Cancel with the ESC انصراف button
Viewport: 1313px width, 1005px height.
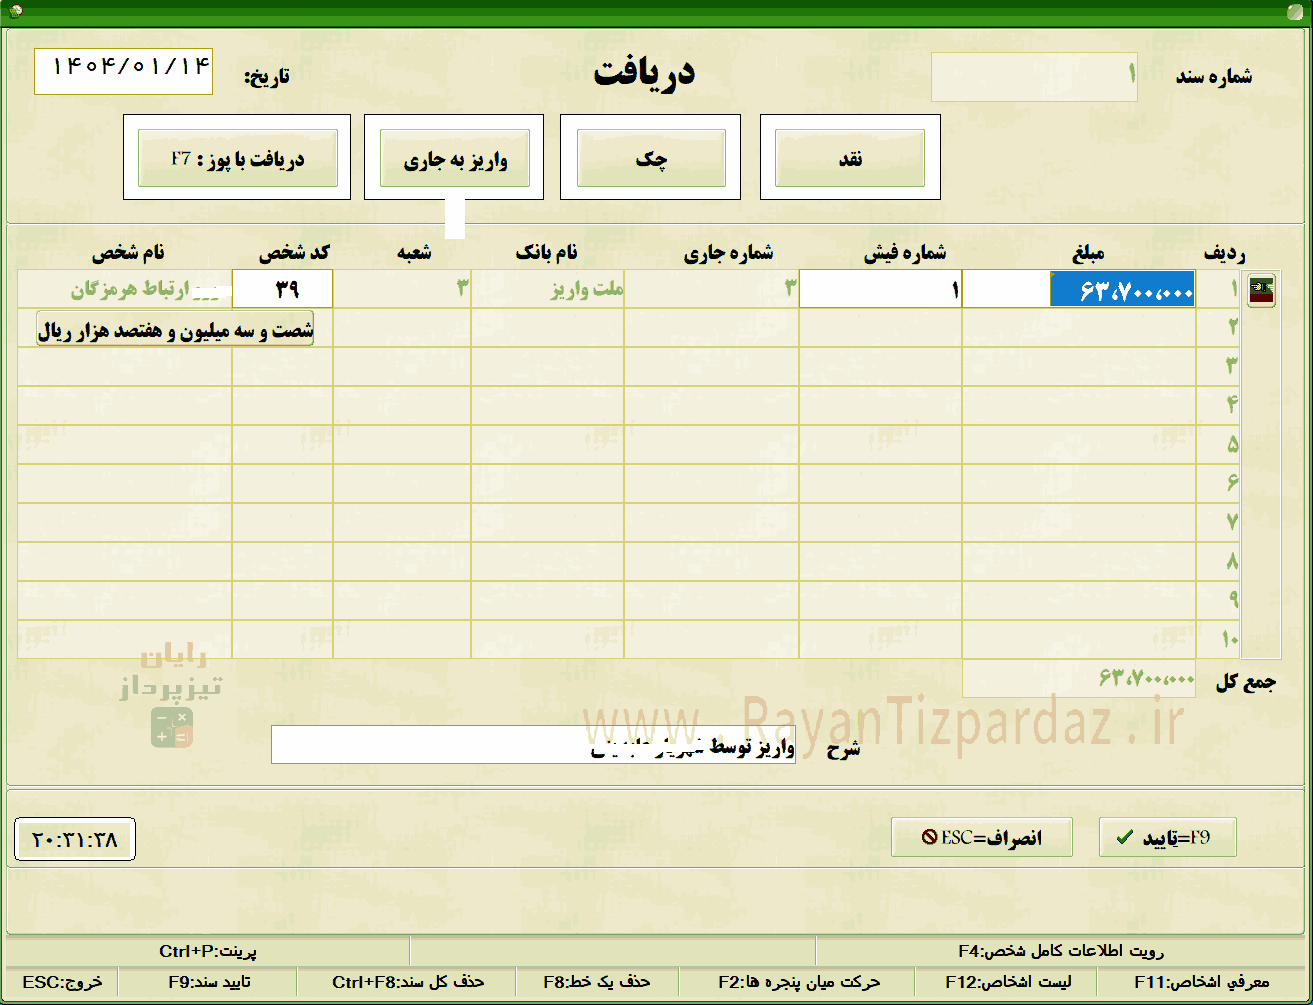[982, 837]
